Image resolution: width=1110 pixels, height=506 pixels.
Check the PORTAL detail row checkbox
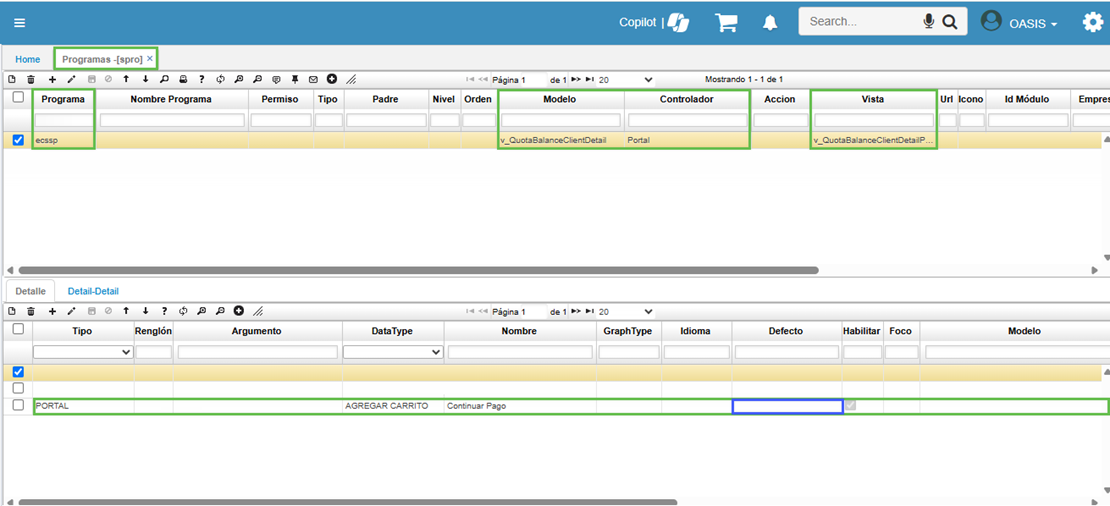coord(18,405)
